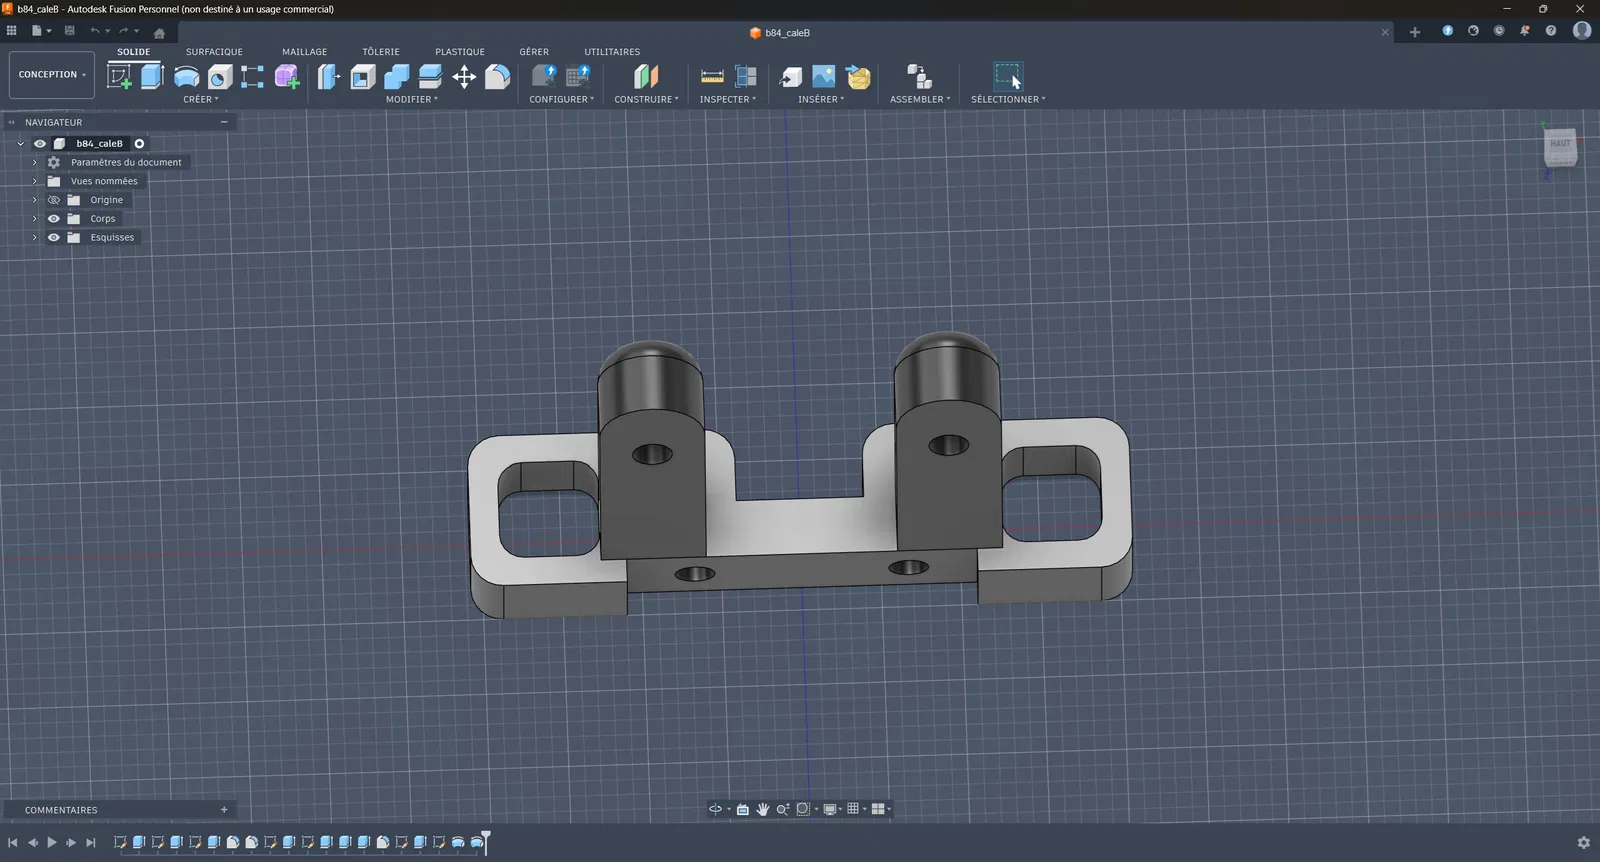Show the Origine folder with eye icon
Screen dimensions: 1600x862
coord(54,200)
